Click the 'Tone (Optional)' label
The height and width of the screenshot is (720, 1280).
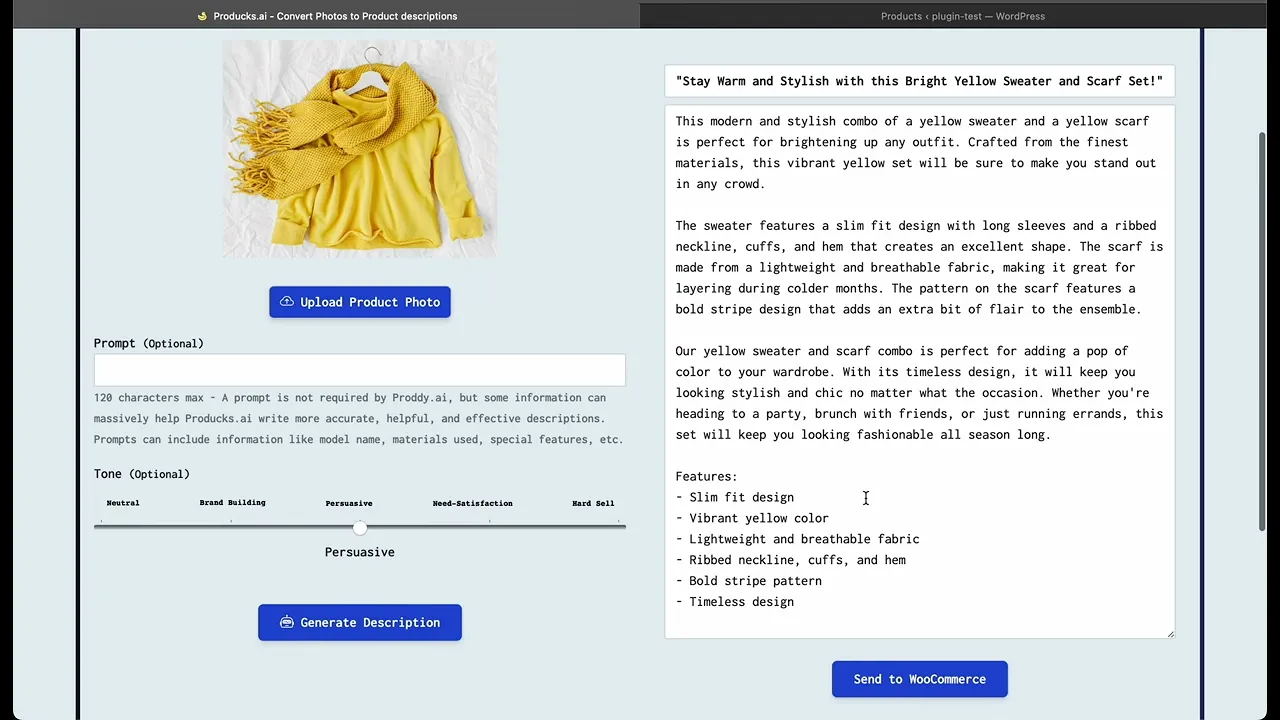pos(142,474)
